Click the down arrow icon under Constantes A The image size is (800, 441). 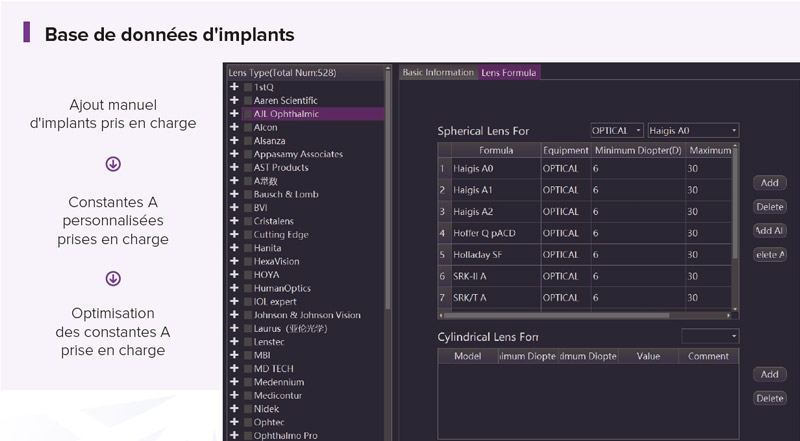click(x=113, y=279)
